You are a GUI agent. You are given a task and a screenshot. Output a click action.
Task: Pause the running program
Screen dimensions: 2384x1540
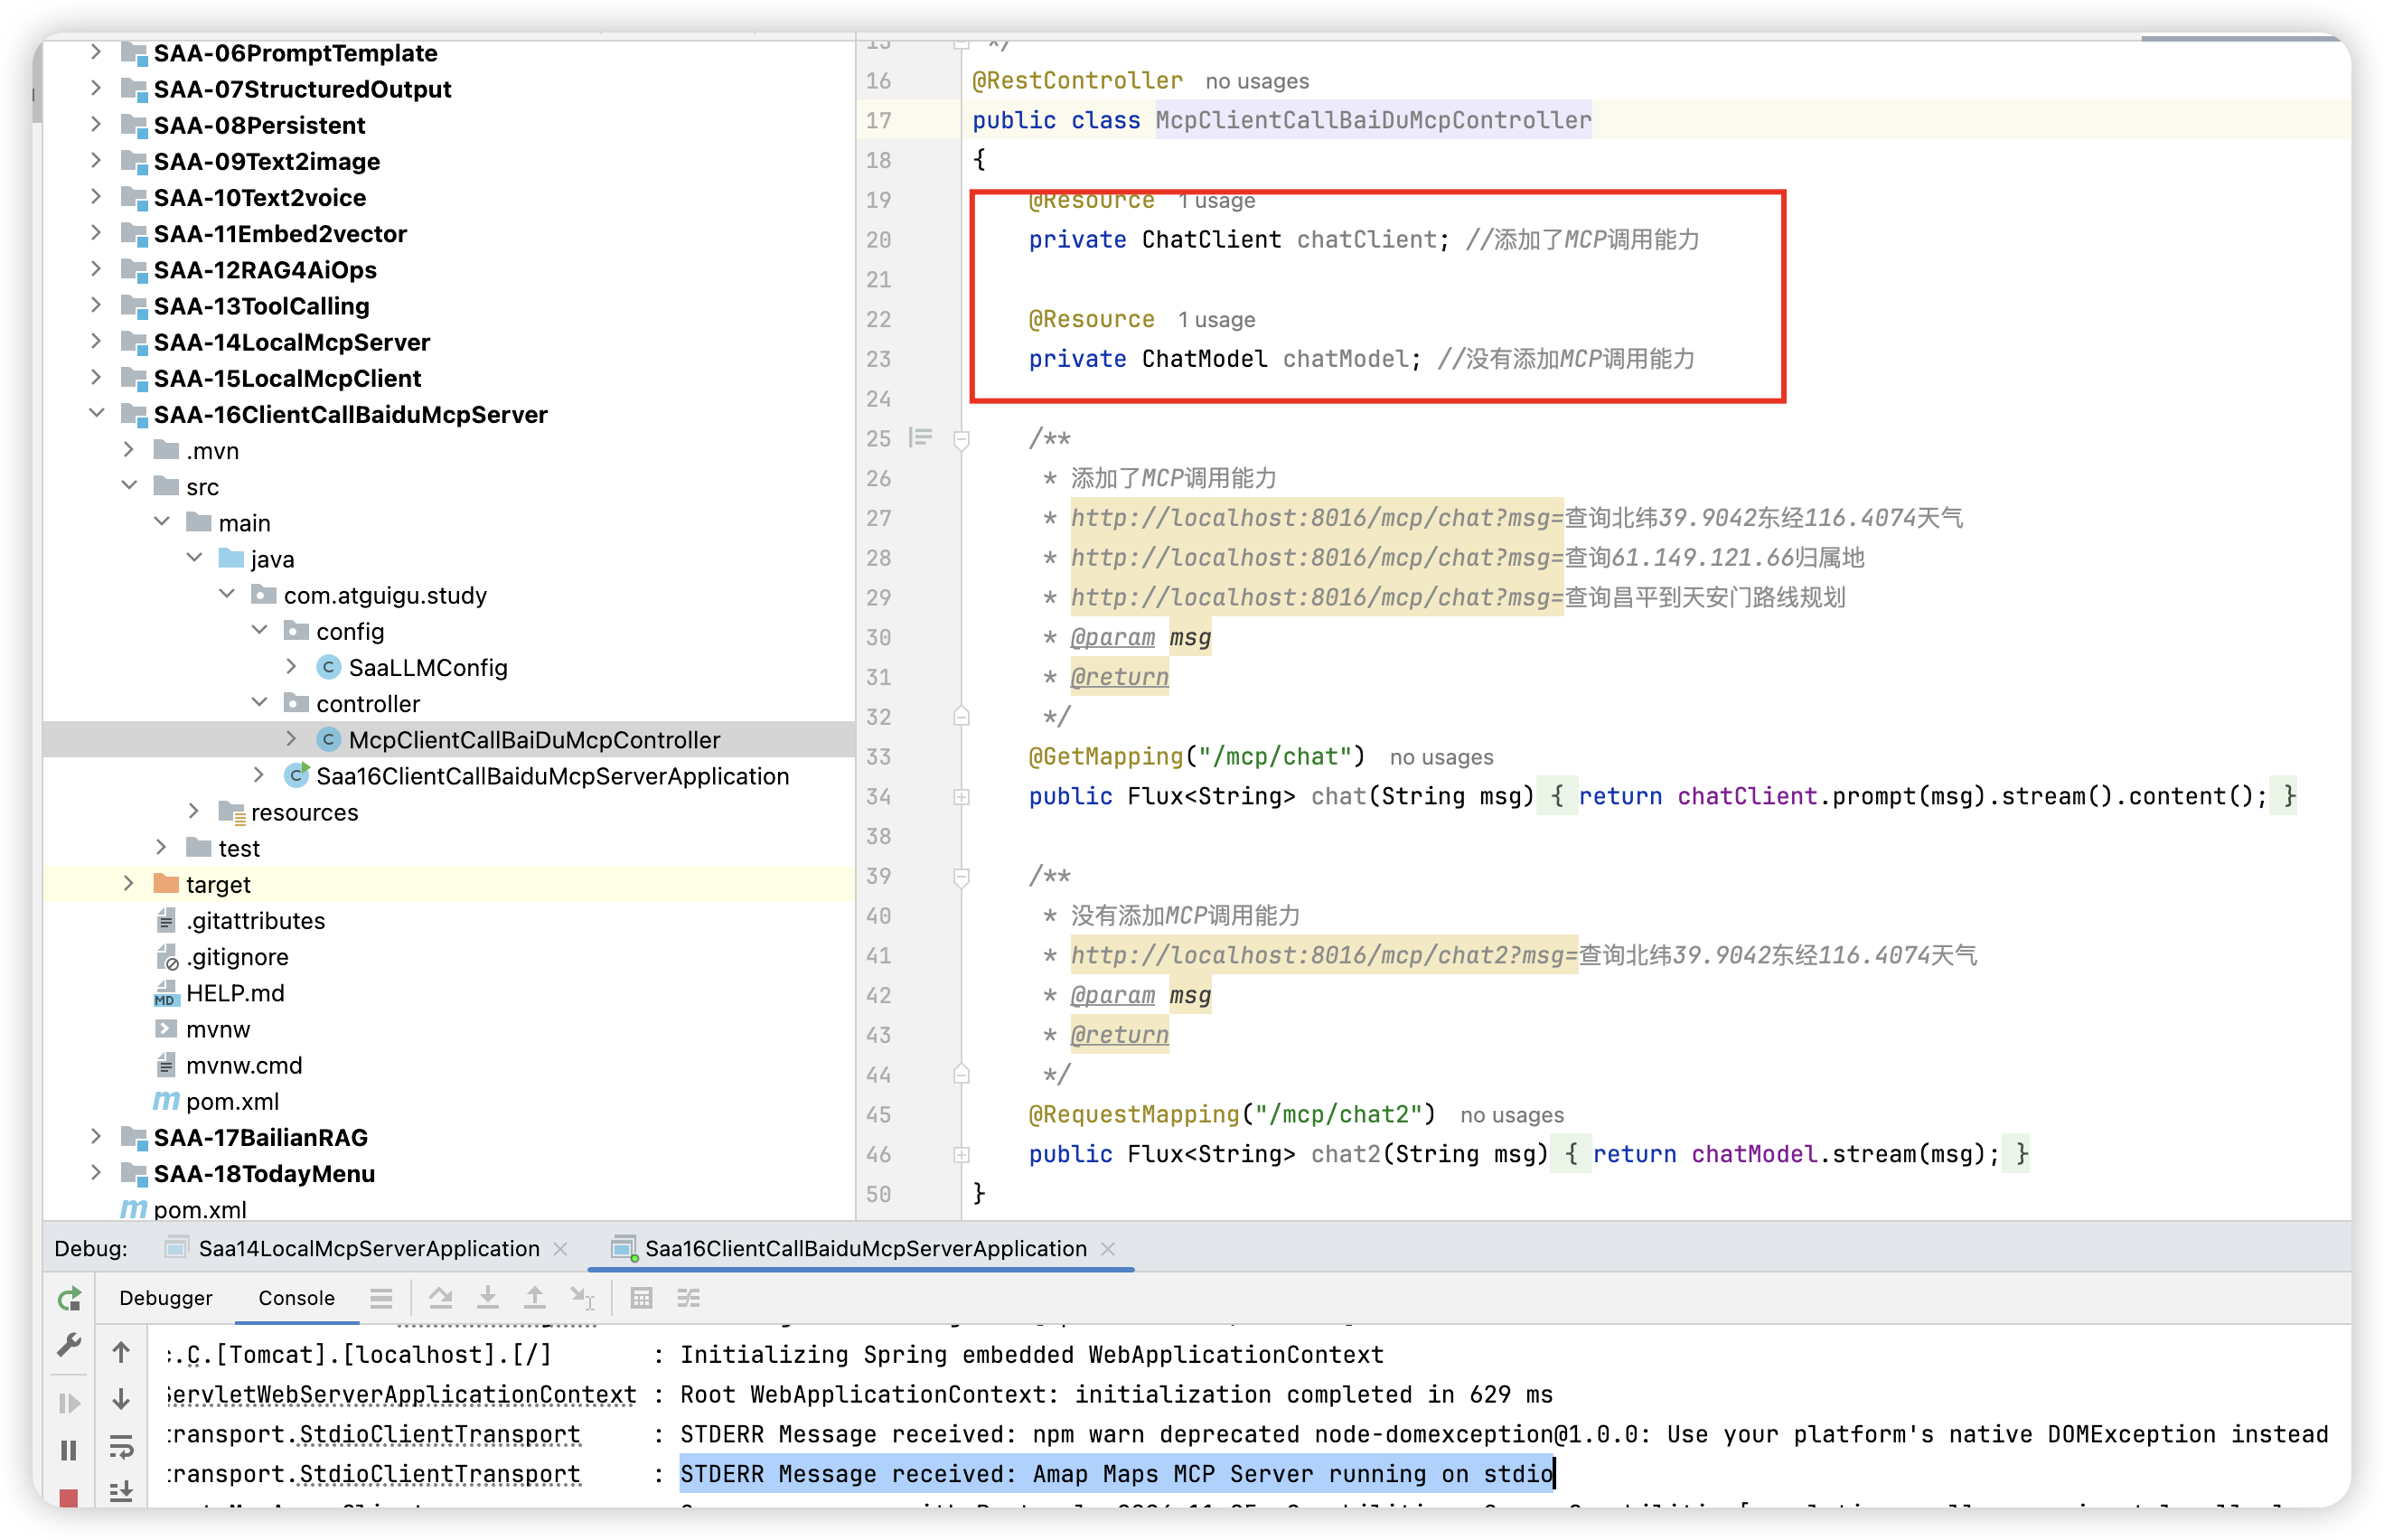click(x=69, y=1450)
